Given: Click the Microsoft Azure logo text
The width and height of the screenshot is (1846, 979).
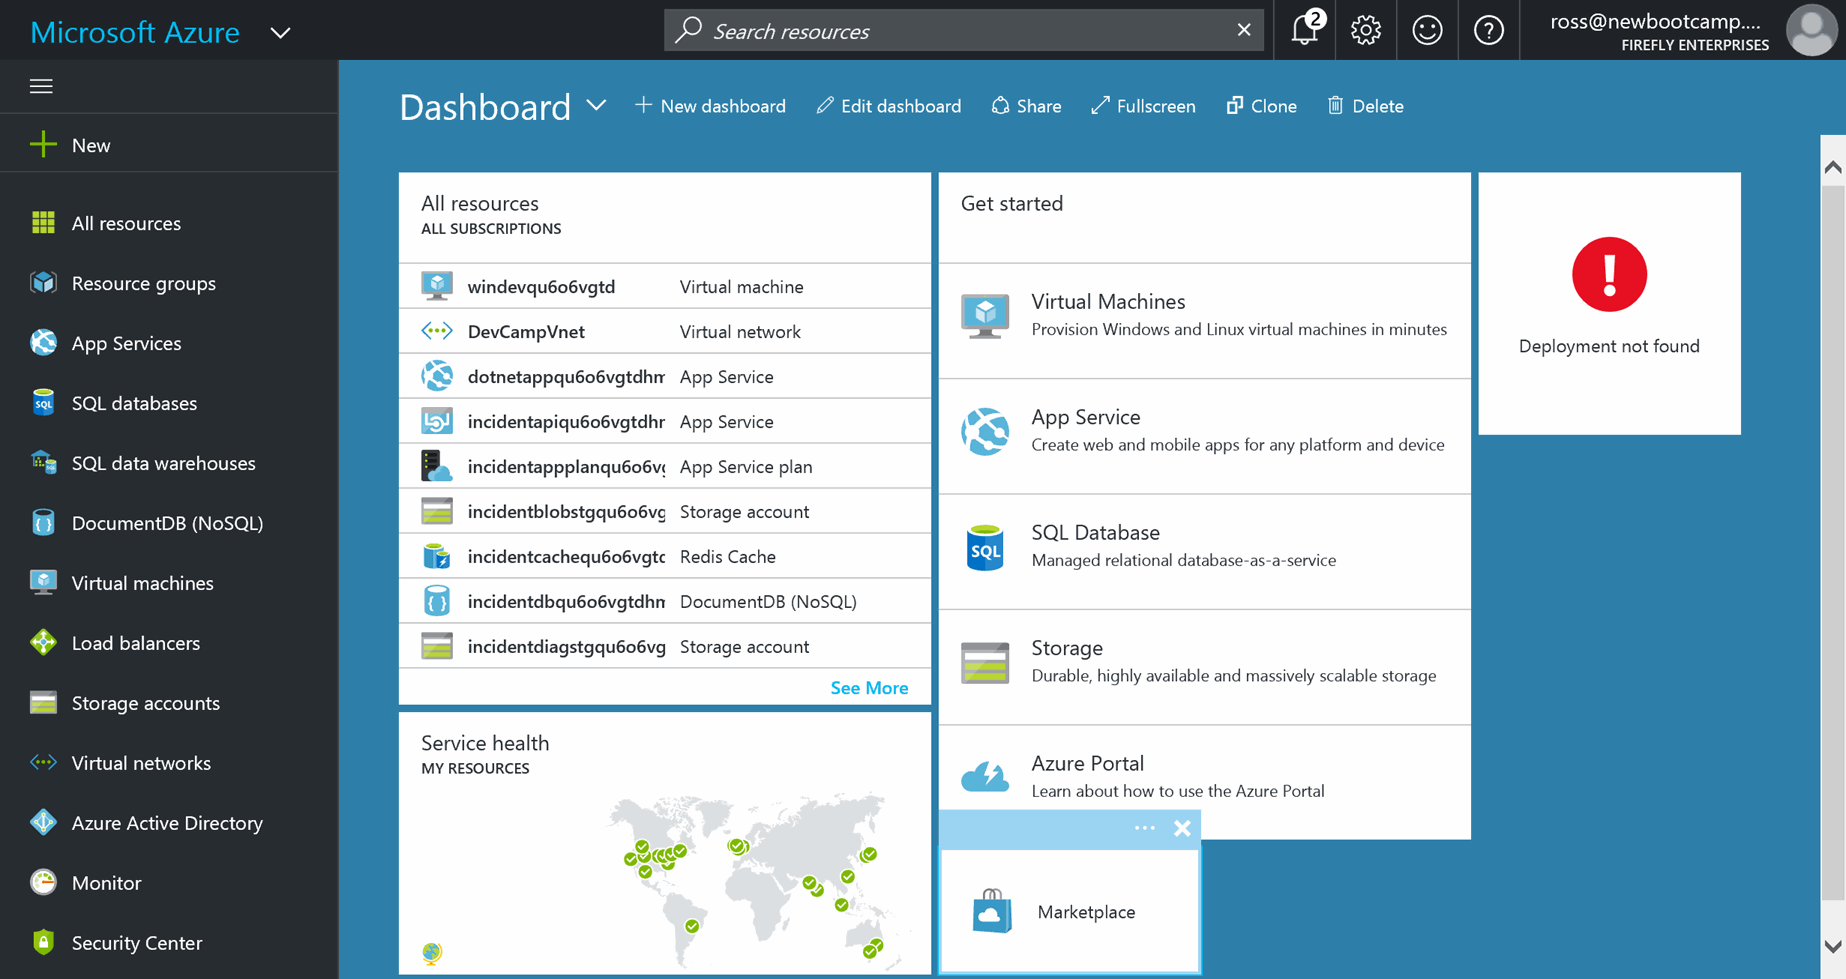Looking at the screenshot, I should [x=135, y=32].
